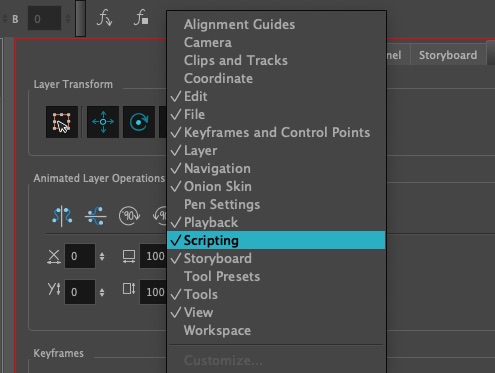Viewport: 495px width, 373px height.
Task: Enable the Pen Settings toolbar
Action: pyautogui.click(x=276, y=204)
